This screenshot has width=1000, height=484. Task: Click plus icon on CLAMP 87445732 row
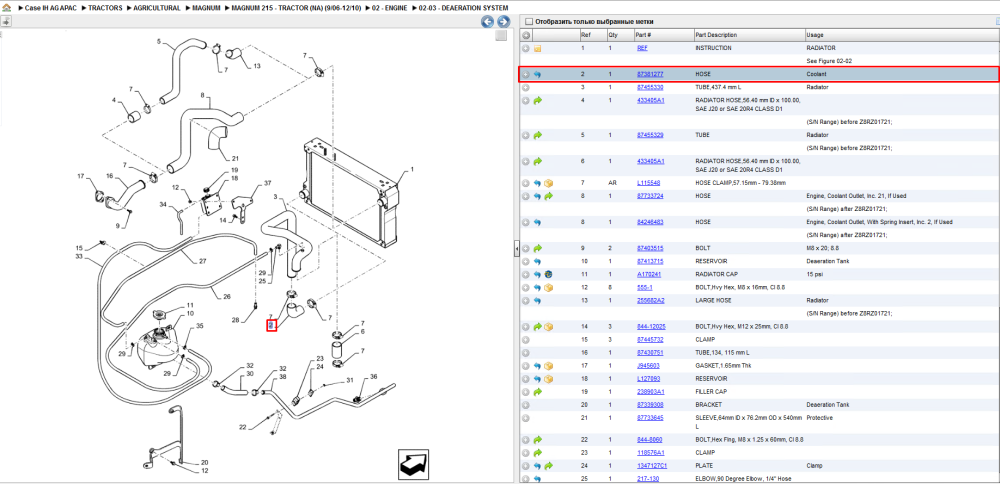click(526, 339)
